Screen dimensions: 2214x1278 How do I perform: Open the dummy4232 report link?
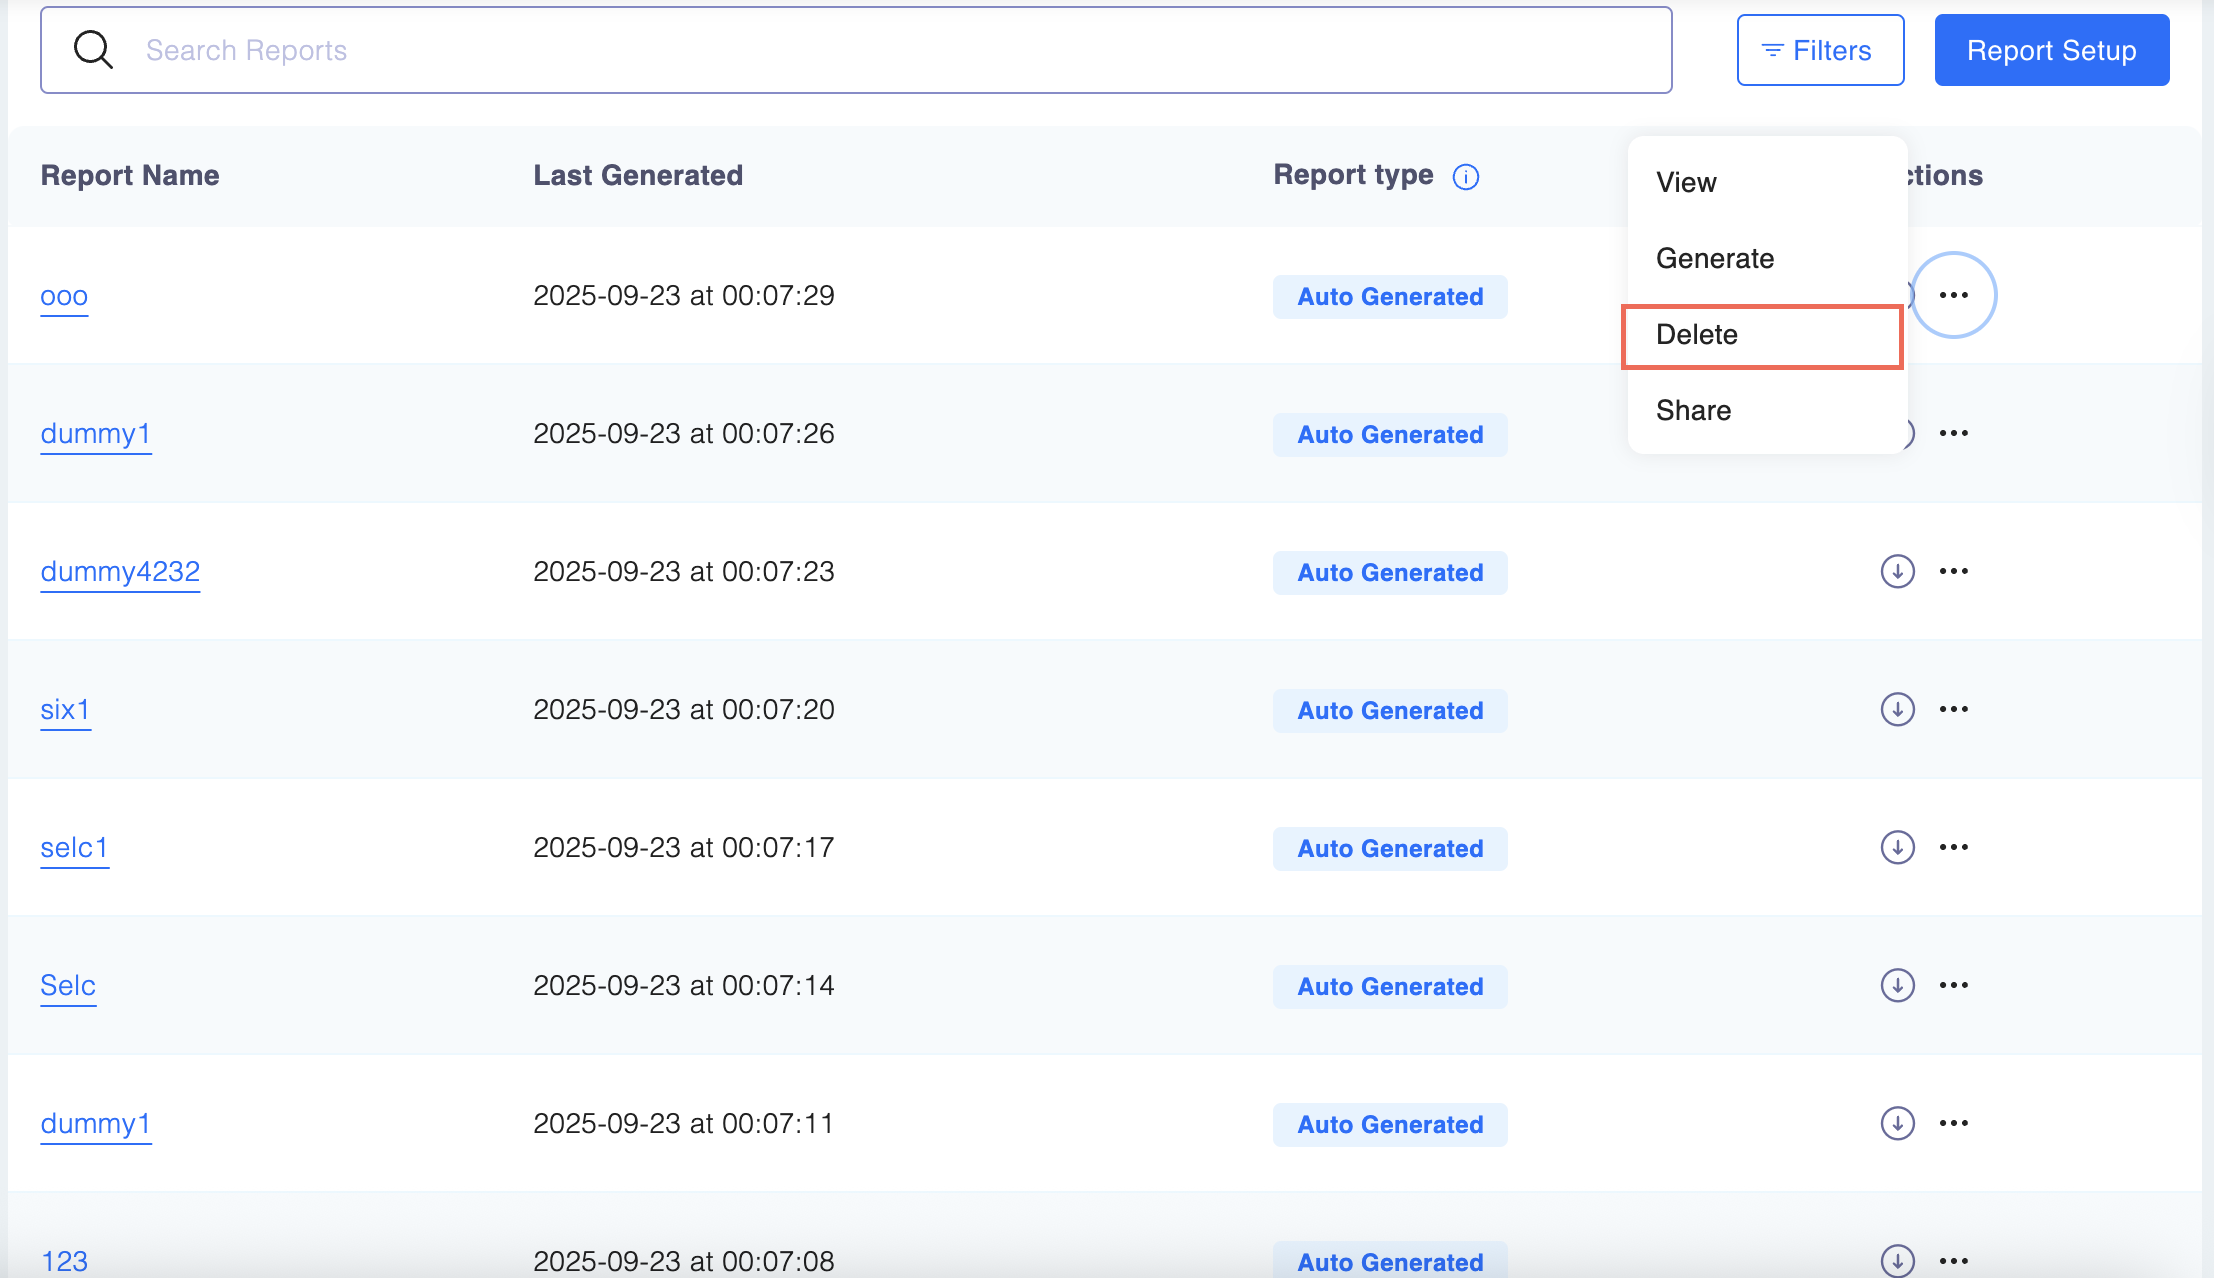pos(120,572)
